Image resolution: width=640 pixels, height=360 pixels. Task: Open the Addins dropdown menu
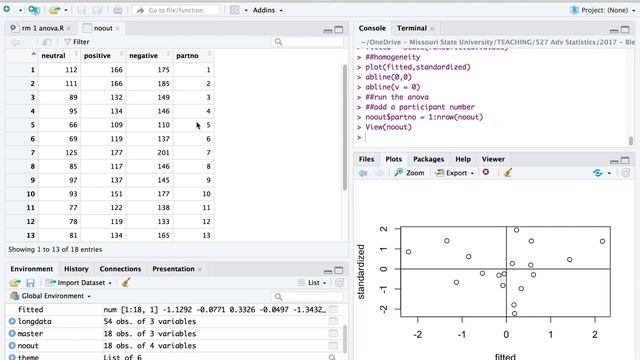(267, 10)
